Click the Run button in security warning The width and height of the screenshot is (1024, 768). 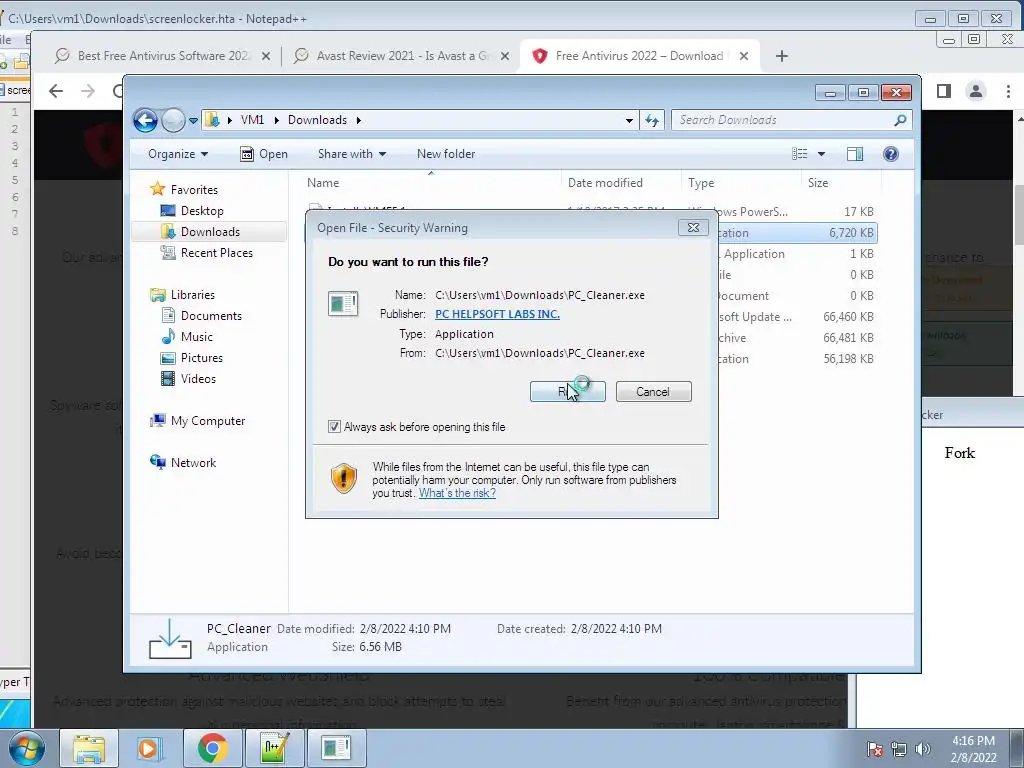coord(568,392)
